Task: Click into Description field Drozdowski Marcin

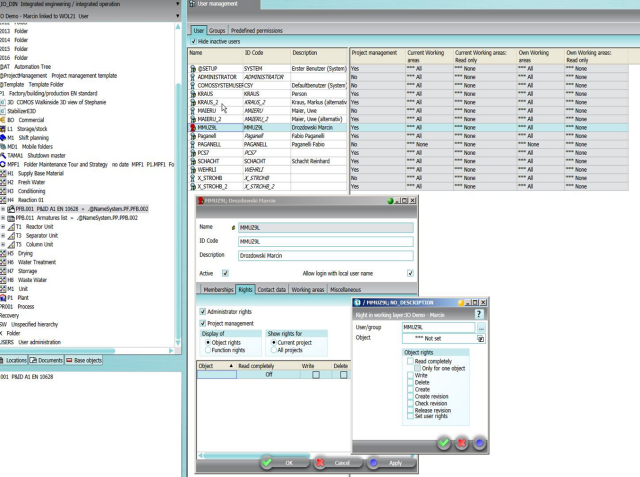Action: (x=325, y=256)
